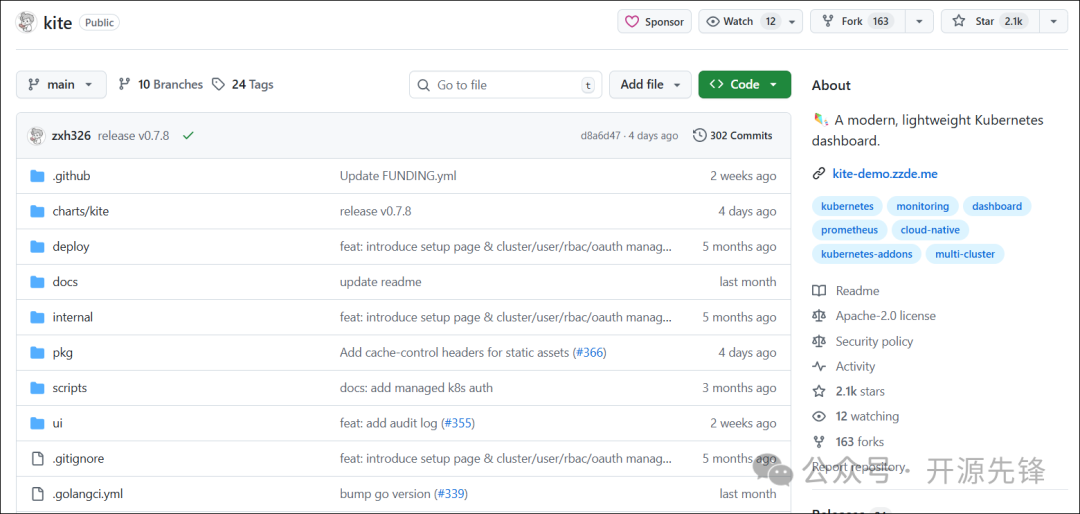Open the docs folder

coord(65,282)
